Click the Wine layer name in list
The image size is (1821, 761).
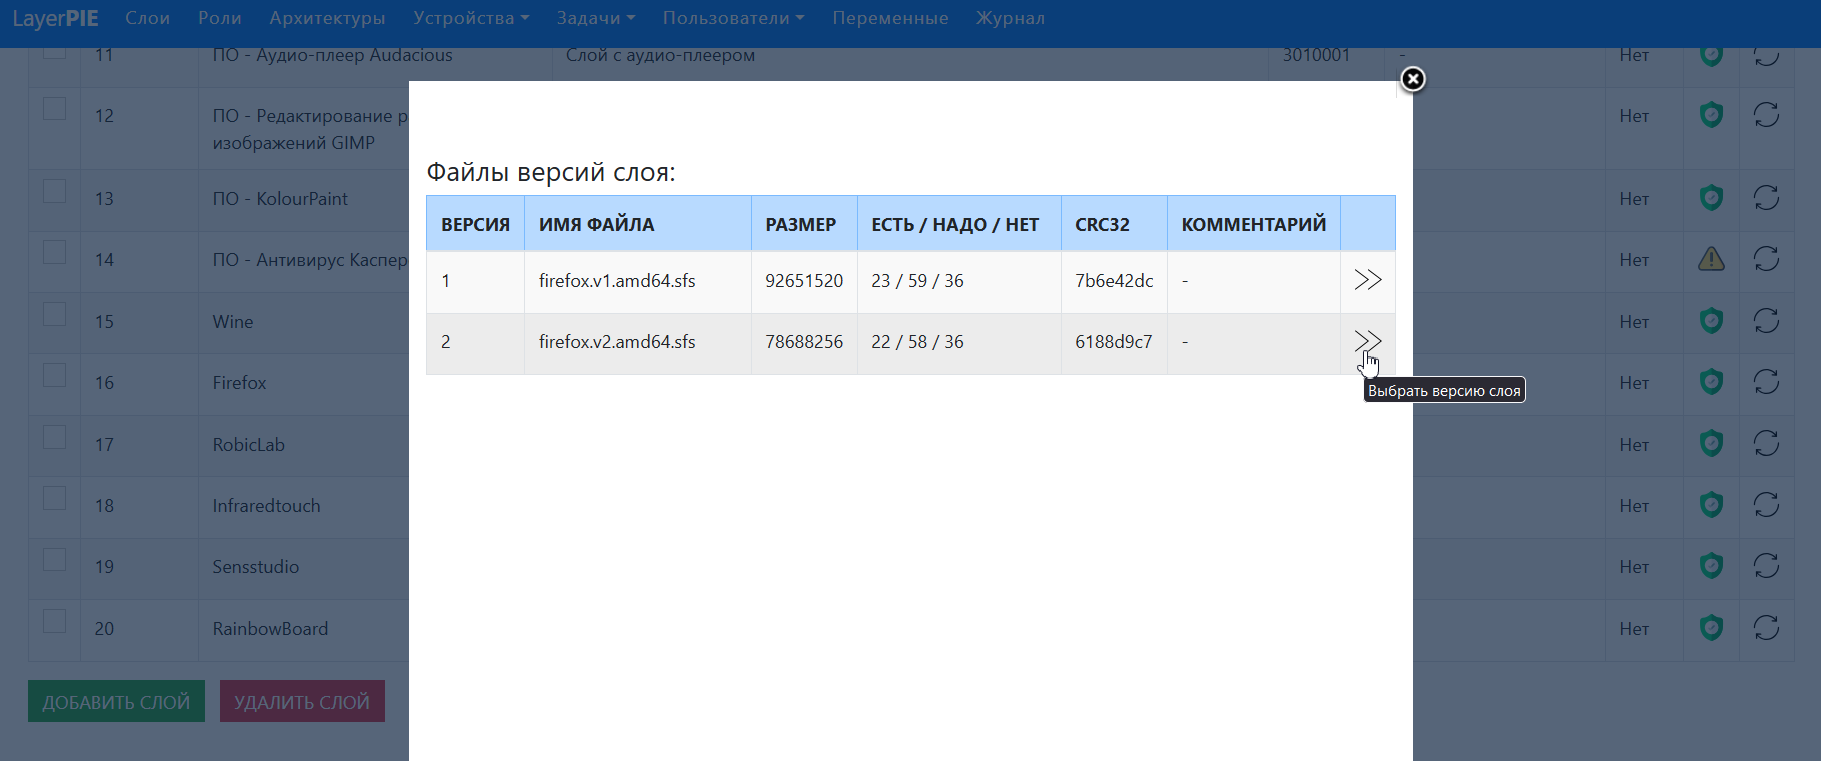233,322
